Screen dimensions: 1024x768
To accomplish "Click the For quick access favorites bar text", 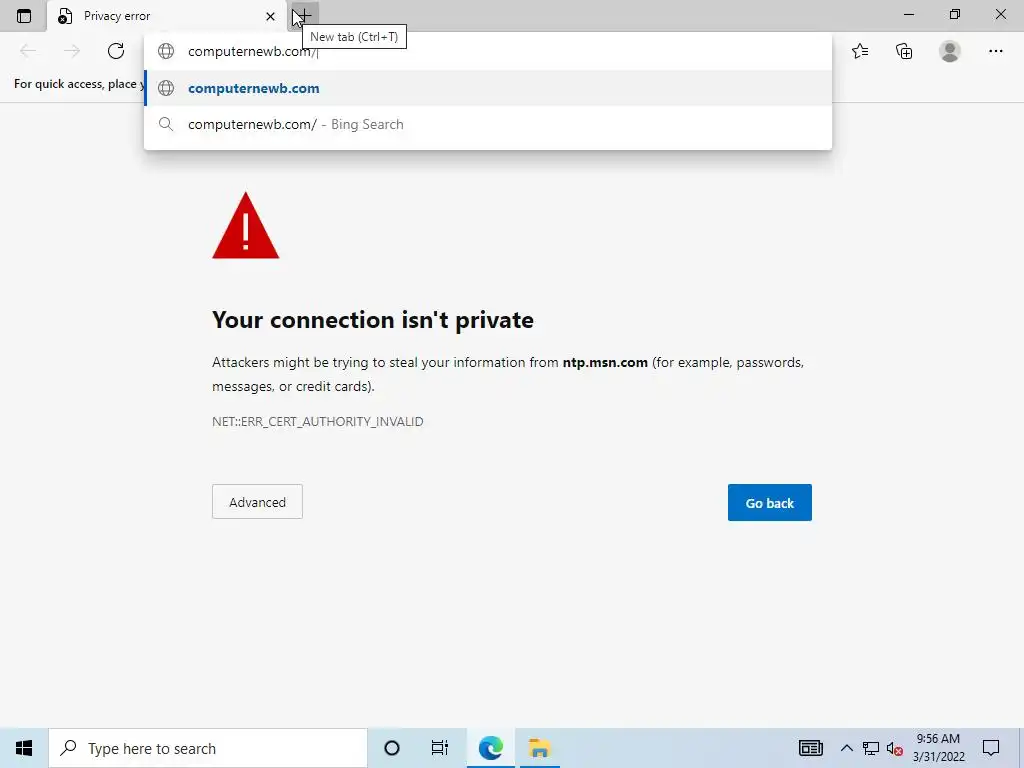I will pos(78,84).
